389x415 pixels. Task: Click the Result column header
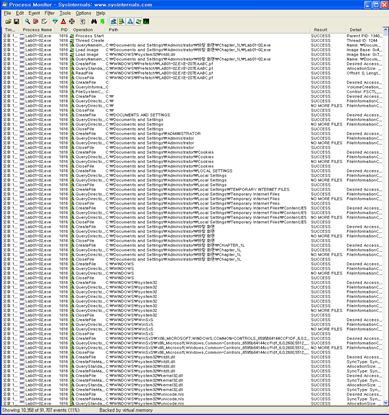point(328,30)
